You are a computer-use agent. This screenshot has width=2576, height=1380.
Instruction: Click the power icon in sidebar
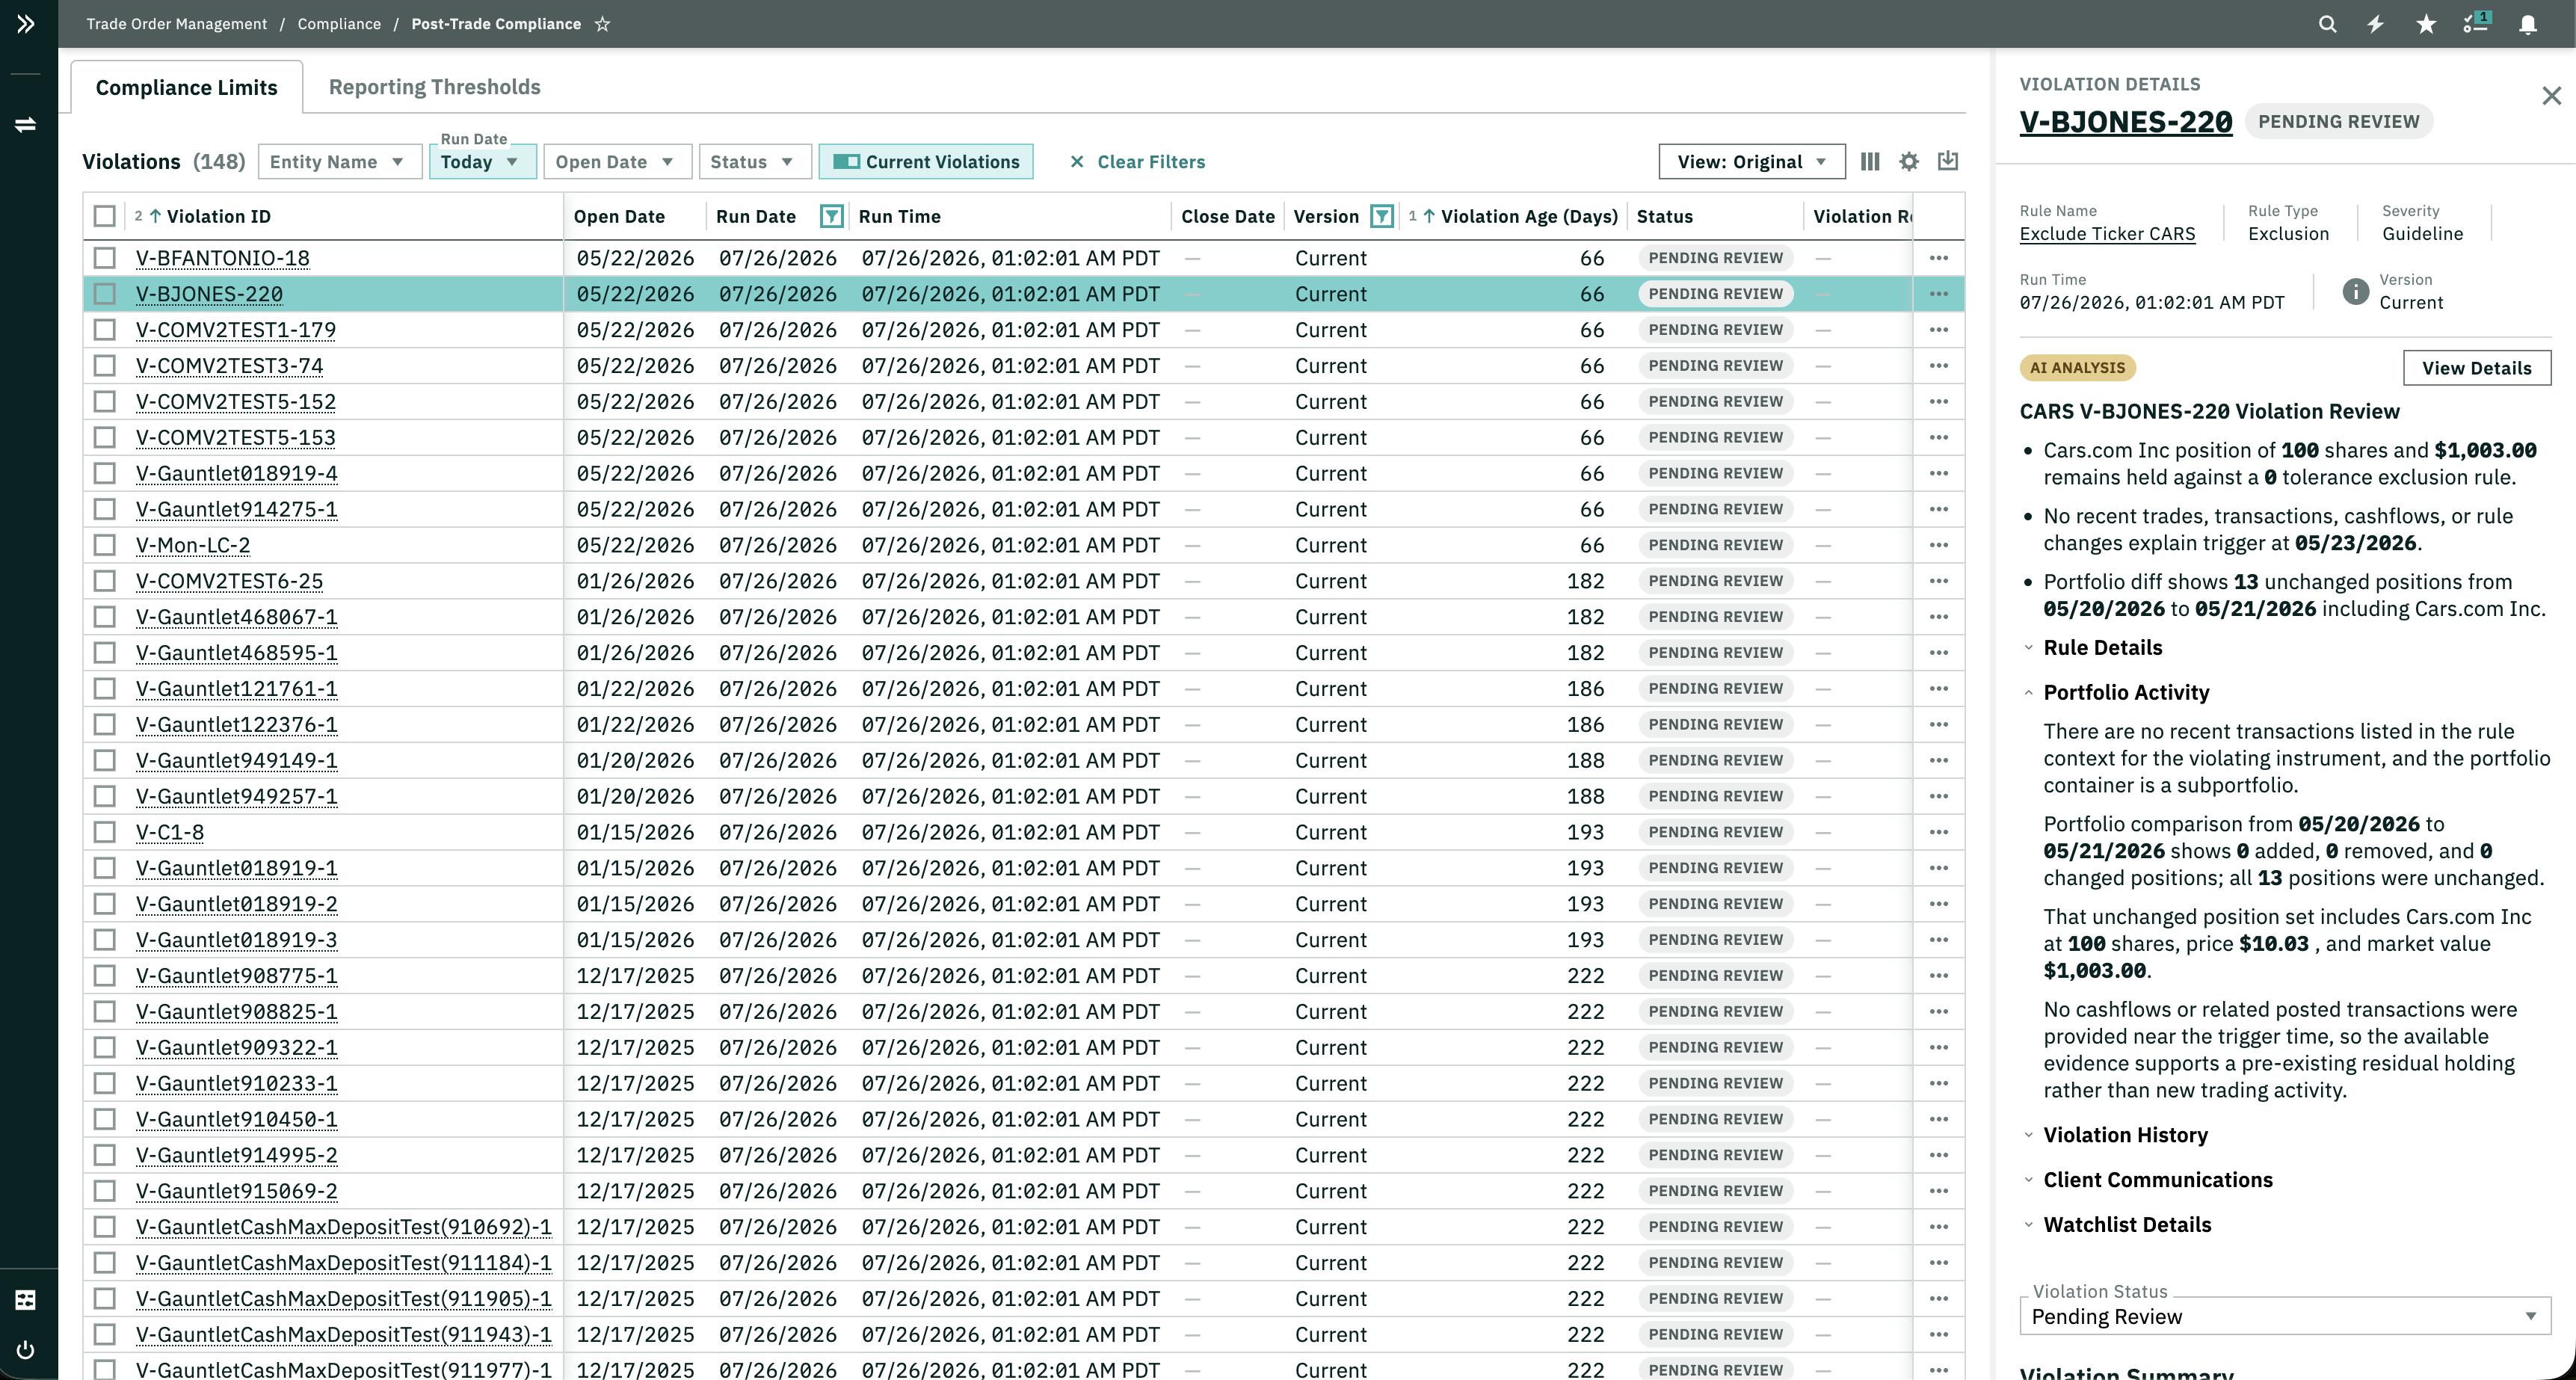(x=26, y=1350)
